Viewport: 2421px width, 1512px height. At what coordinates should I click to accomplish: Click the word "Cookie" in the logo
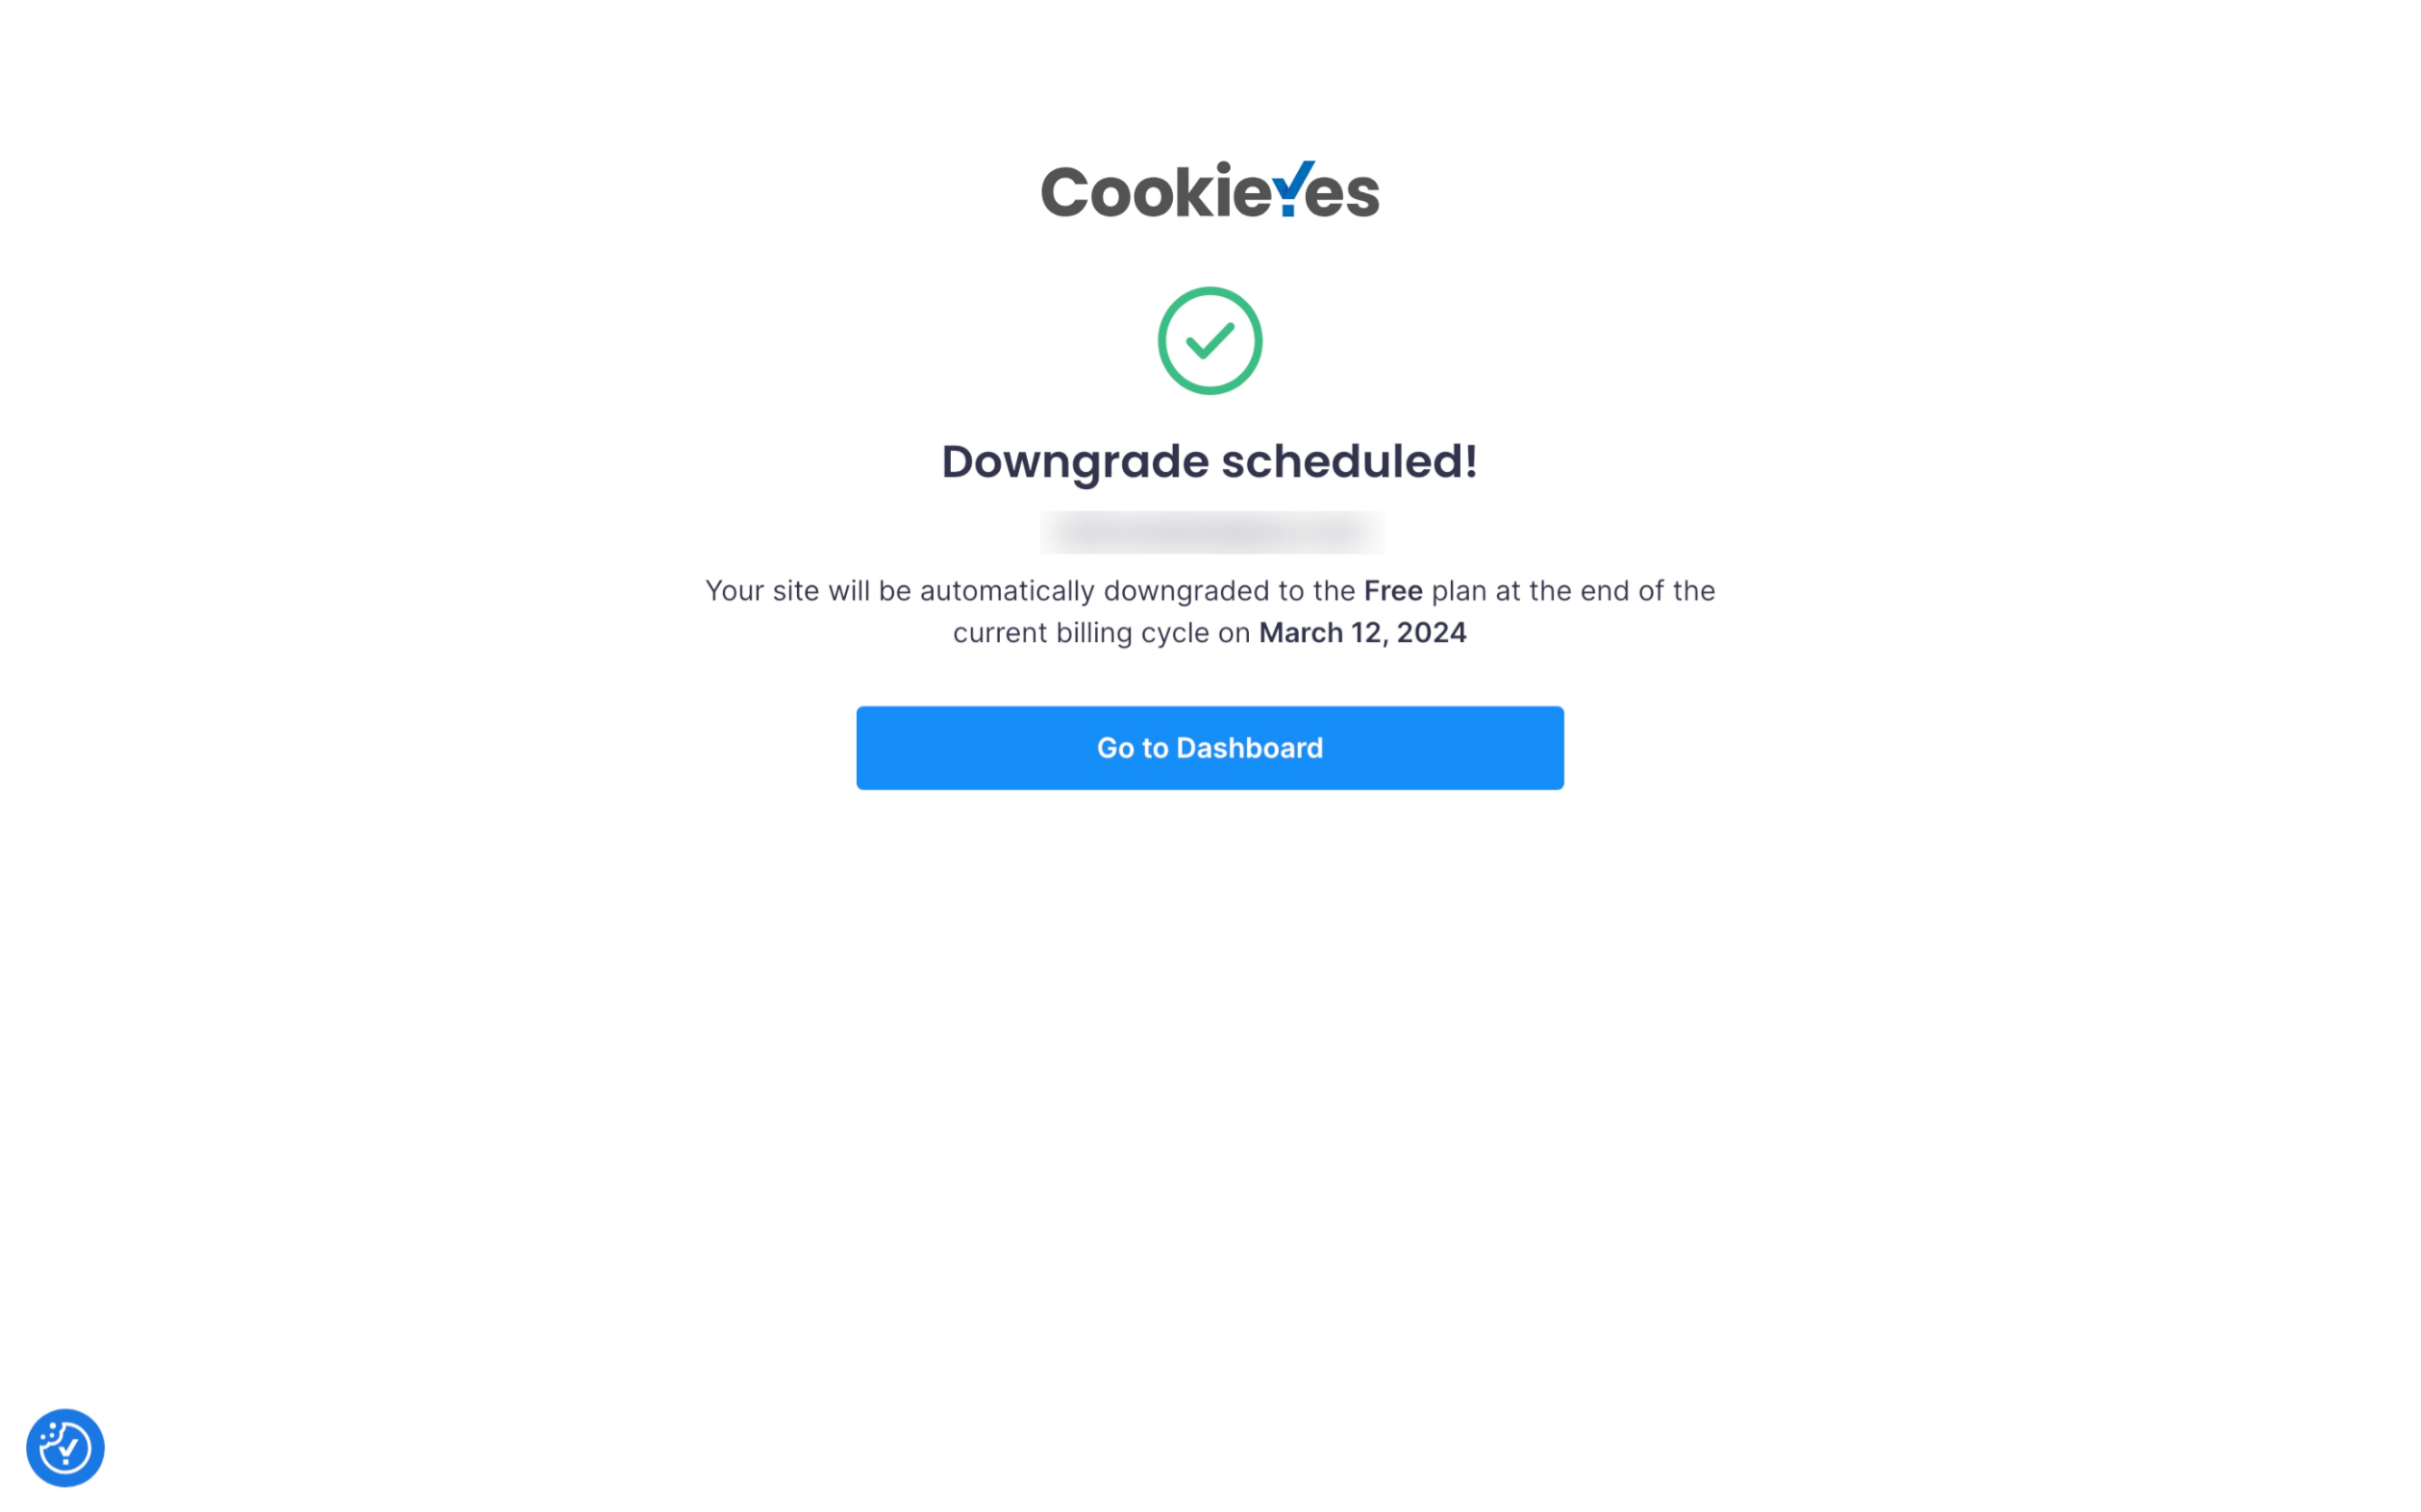point(1155,191)
